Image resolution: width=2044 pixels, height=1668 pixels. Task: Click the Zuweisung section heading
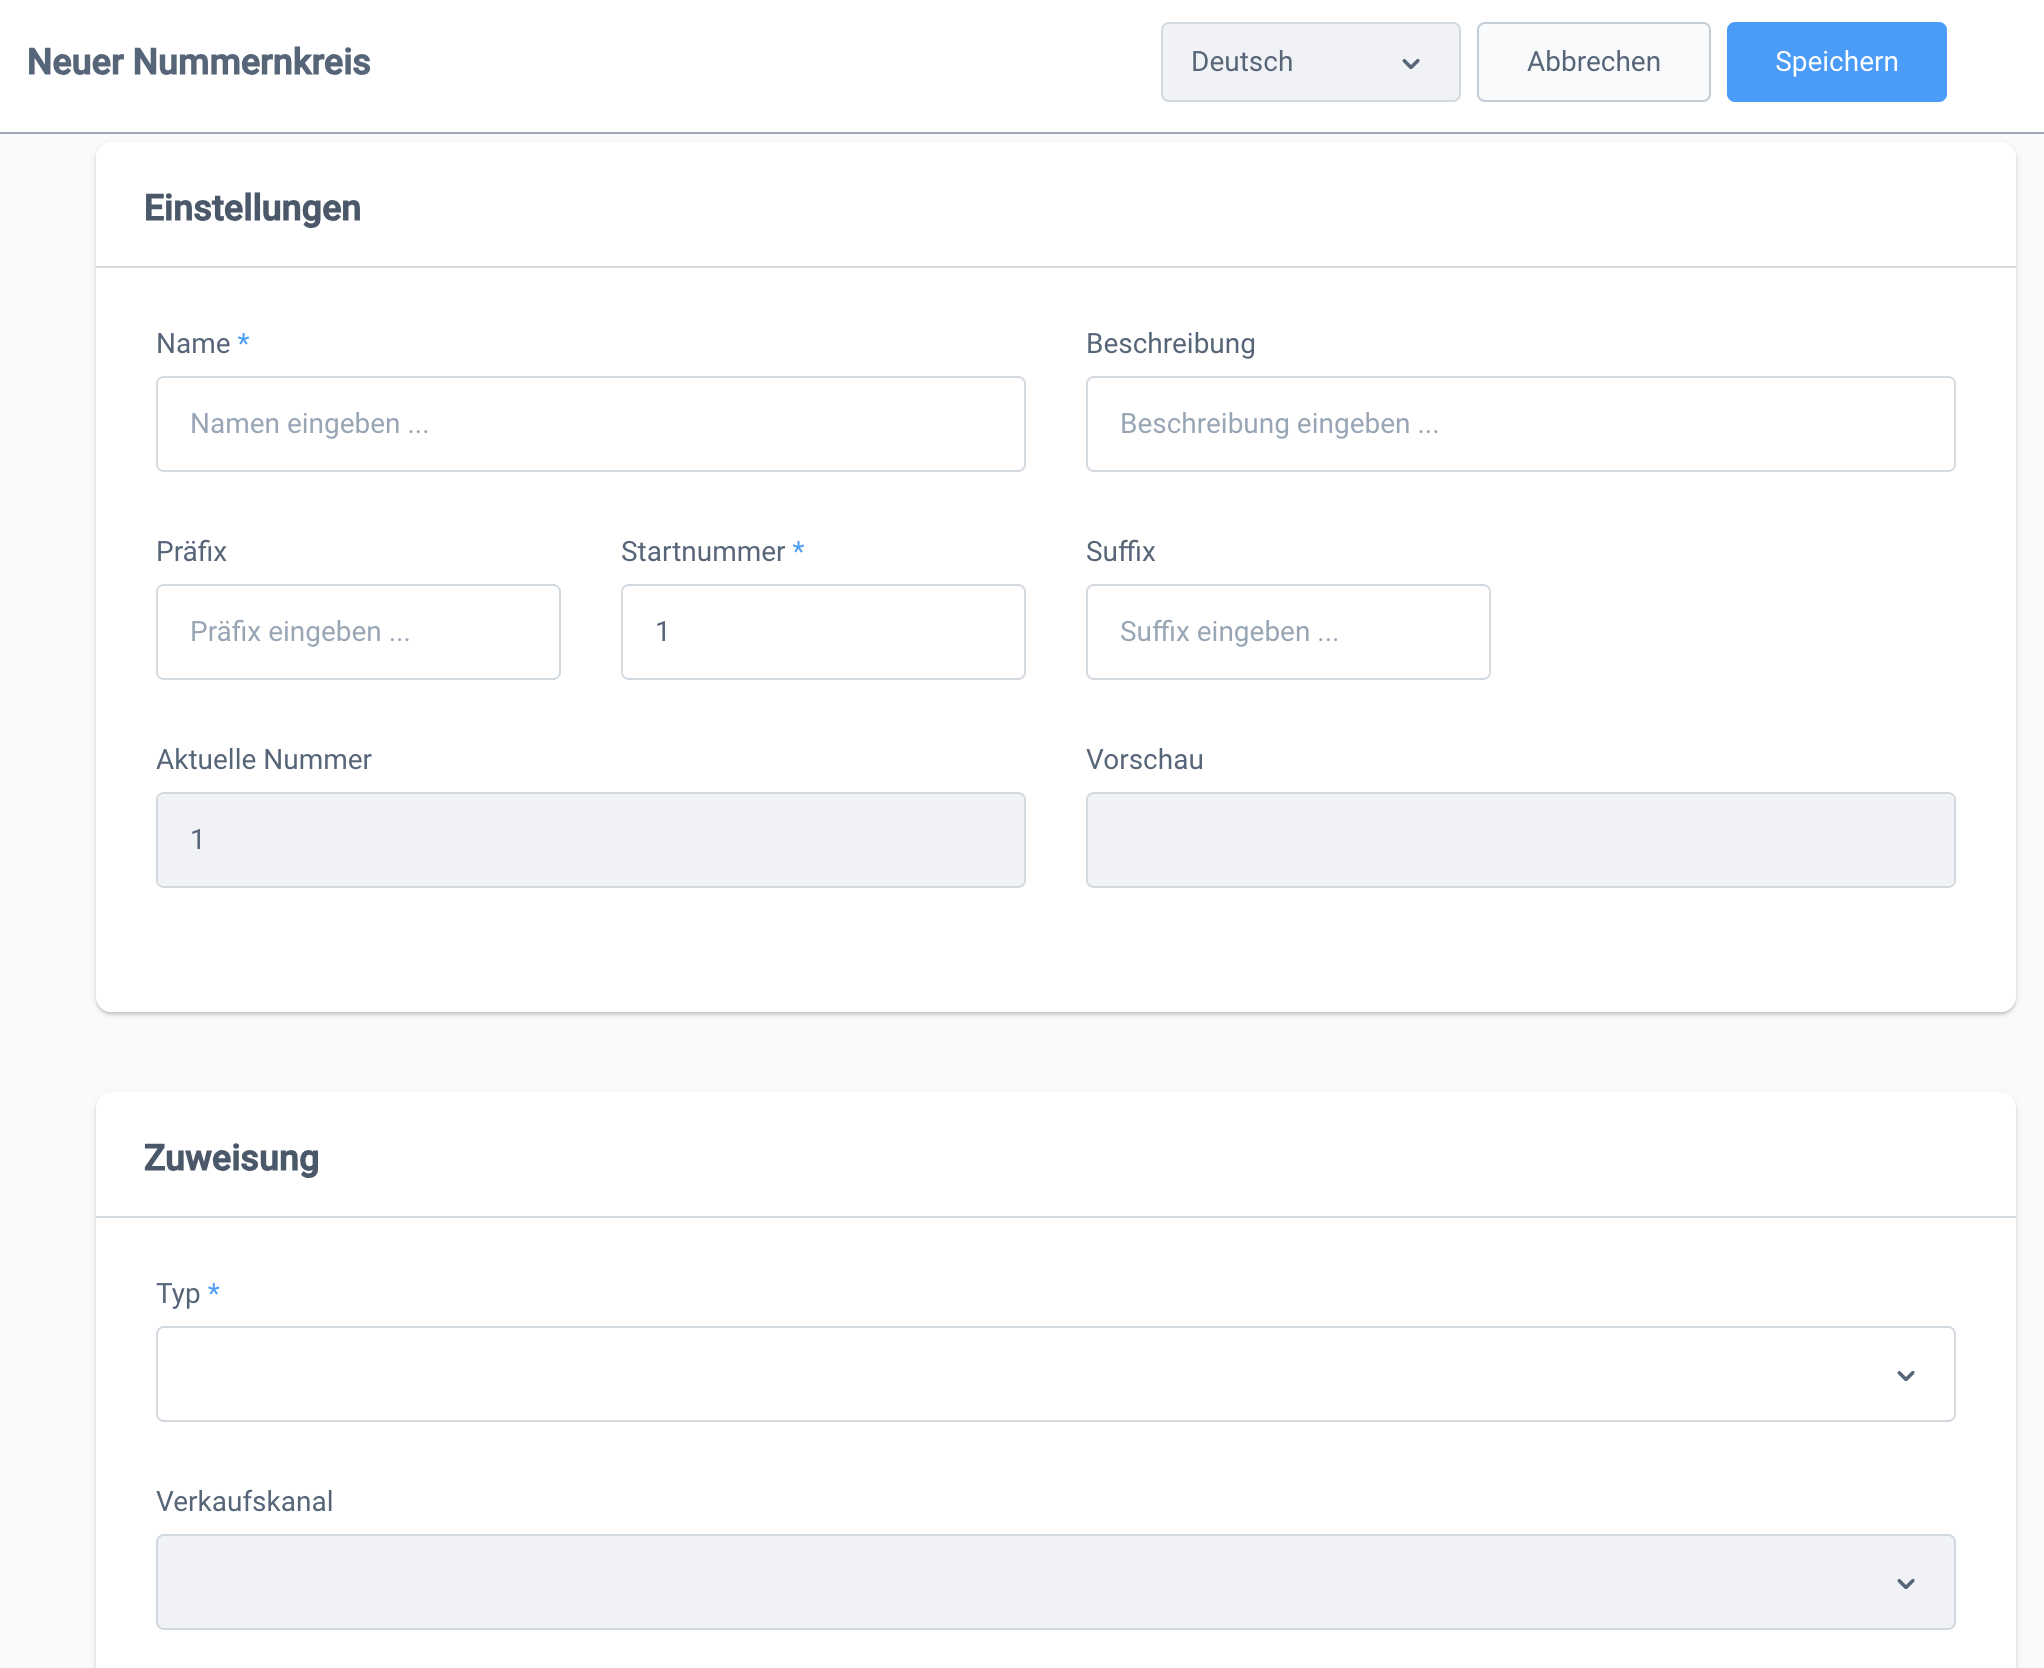pos(231,1158)
